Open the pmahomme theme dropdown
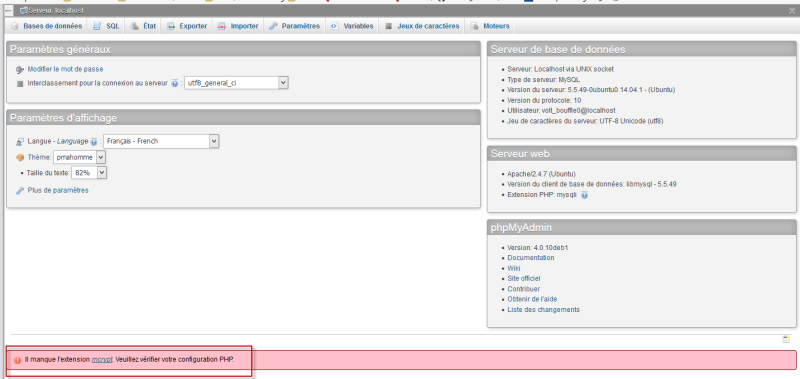This screenshot has height=379, width=800. [80, 158]
